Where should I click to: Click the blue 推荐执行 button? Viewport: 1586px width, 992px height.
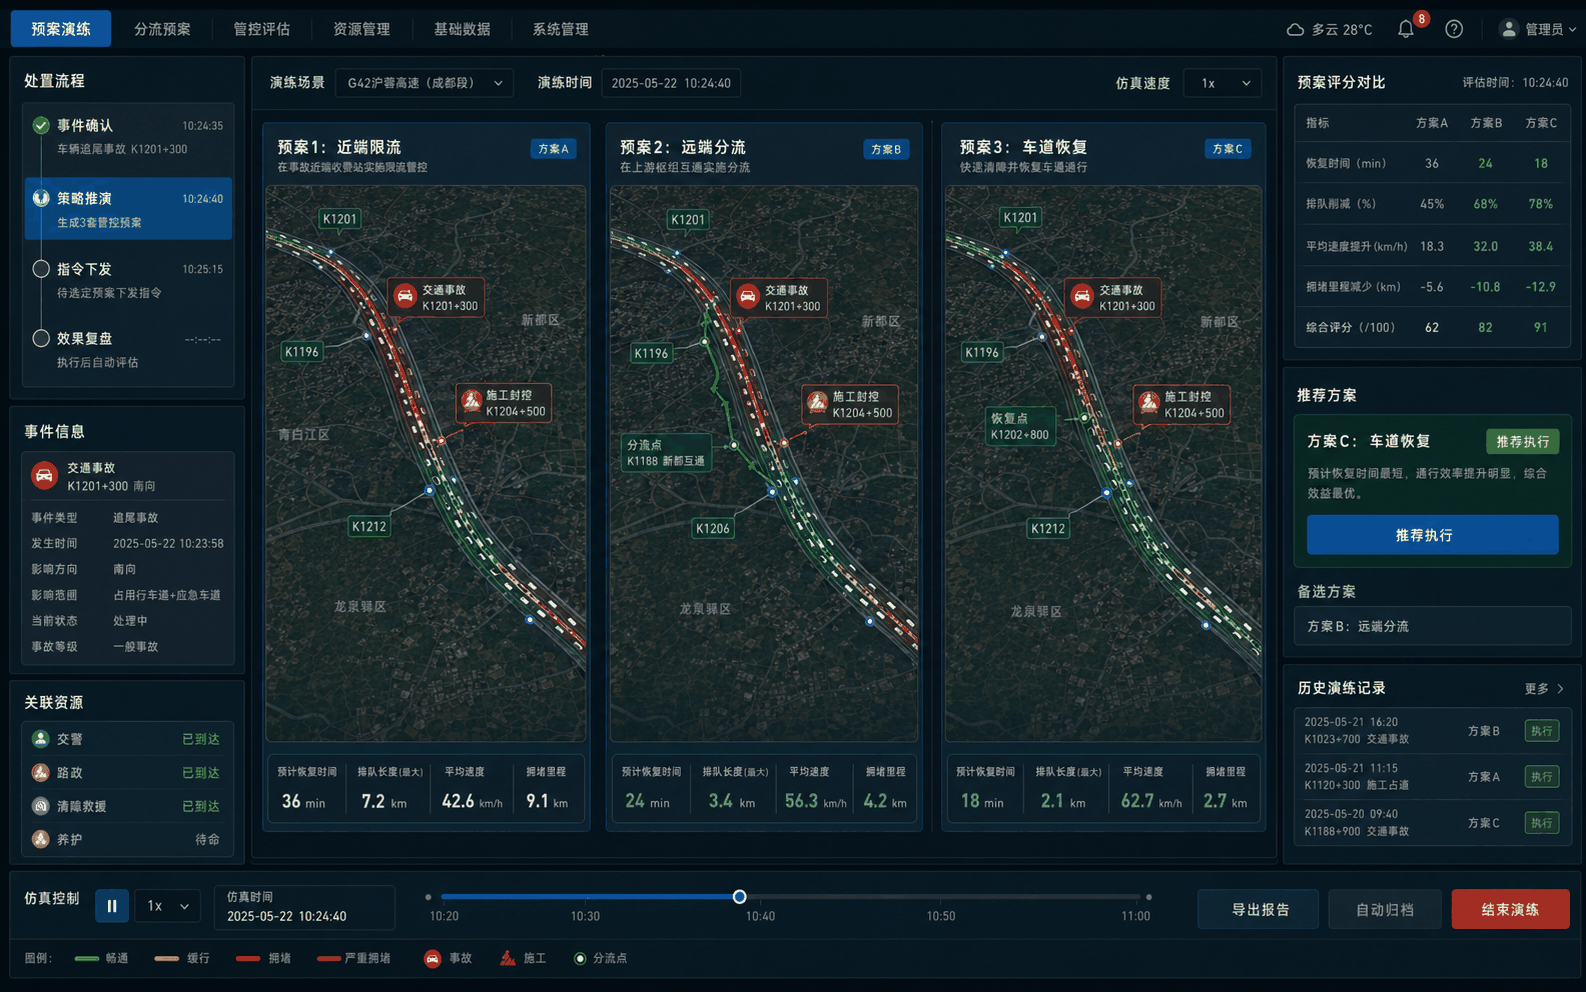[1432, 535]
